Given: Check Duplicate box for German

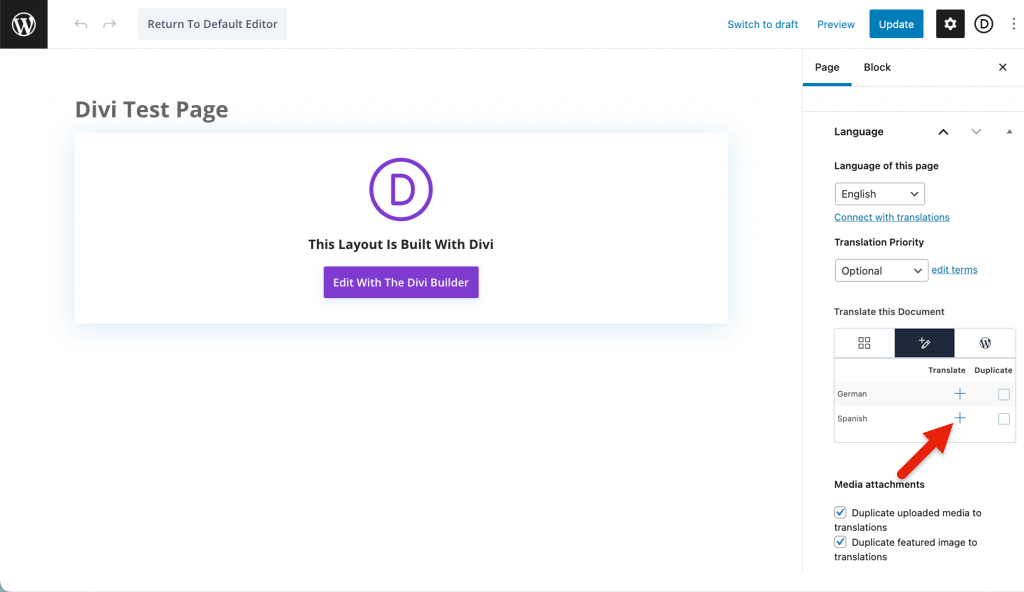Looking at the screenshot, I should (1004, 394).
